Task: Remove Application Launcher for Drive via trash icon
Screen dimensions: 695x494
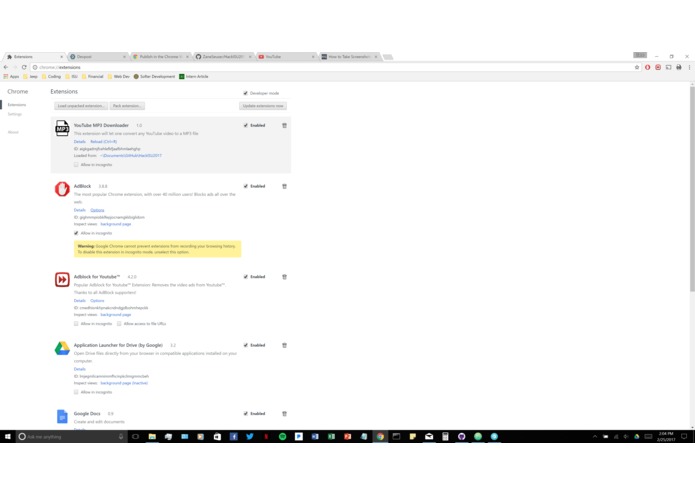Action: tap(285, 345)
